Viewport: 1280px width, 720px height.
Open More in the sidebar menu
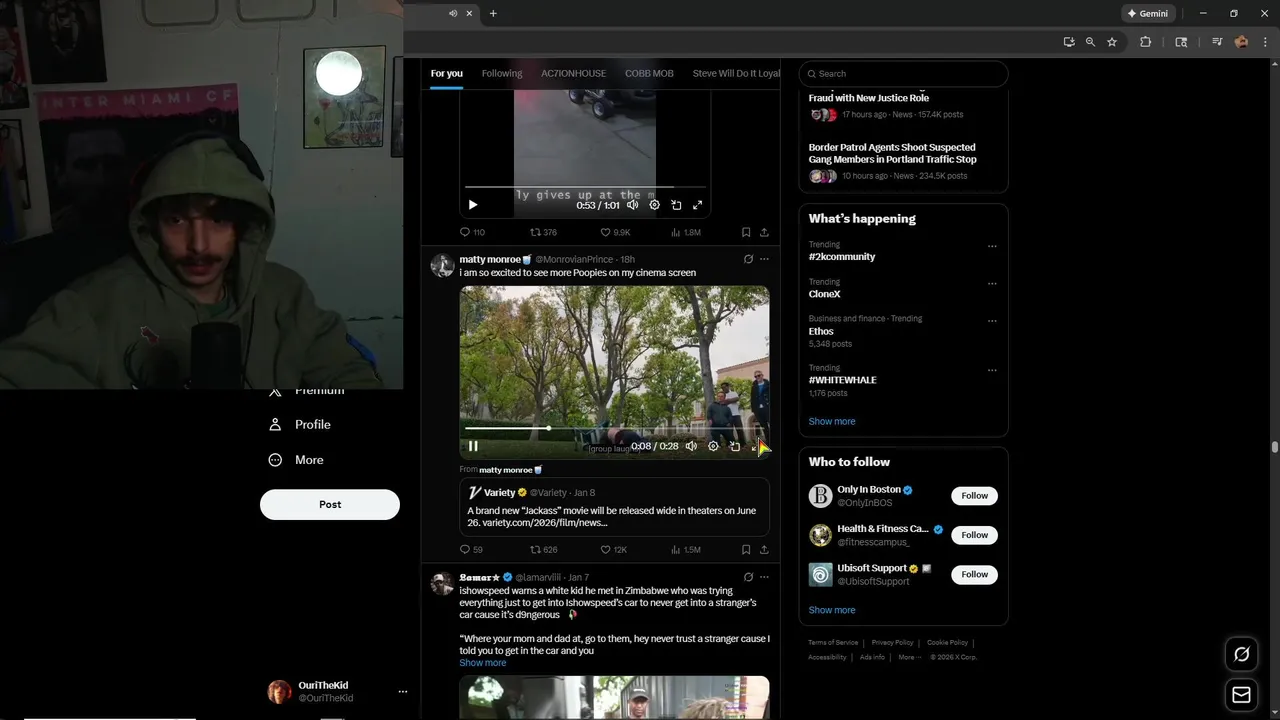(296, 460)
